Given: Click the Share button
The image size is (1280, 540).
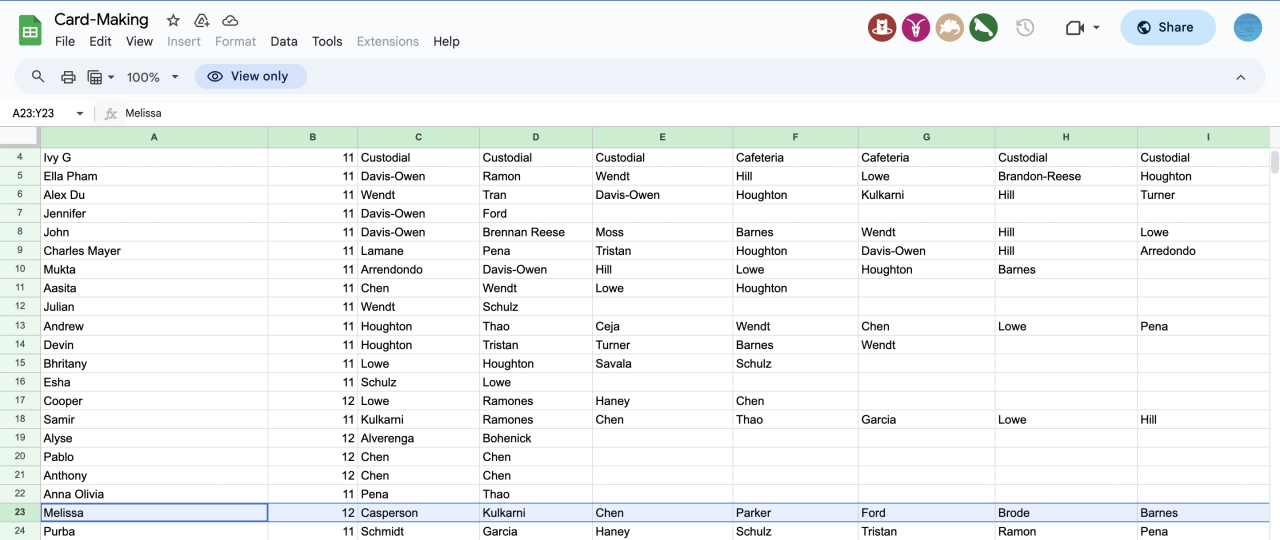Looking at the screenshot, I should coord(1167,28).
